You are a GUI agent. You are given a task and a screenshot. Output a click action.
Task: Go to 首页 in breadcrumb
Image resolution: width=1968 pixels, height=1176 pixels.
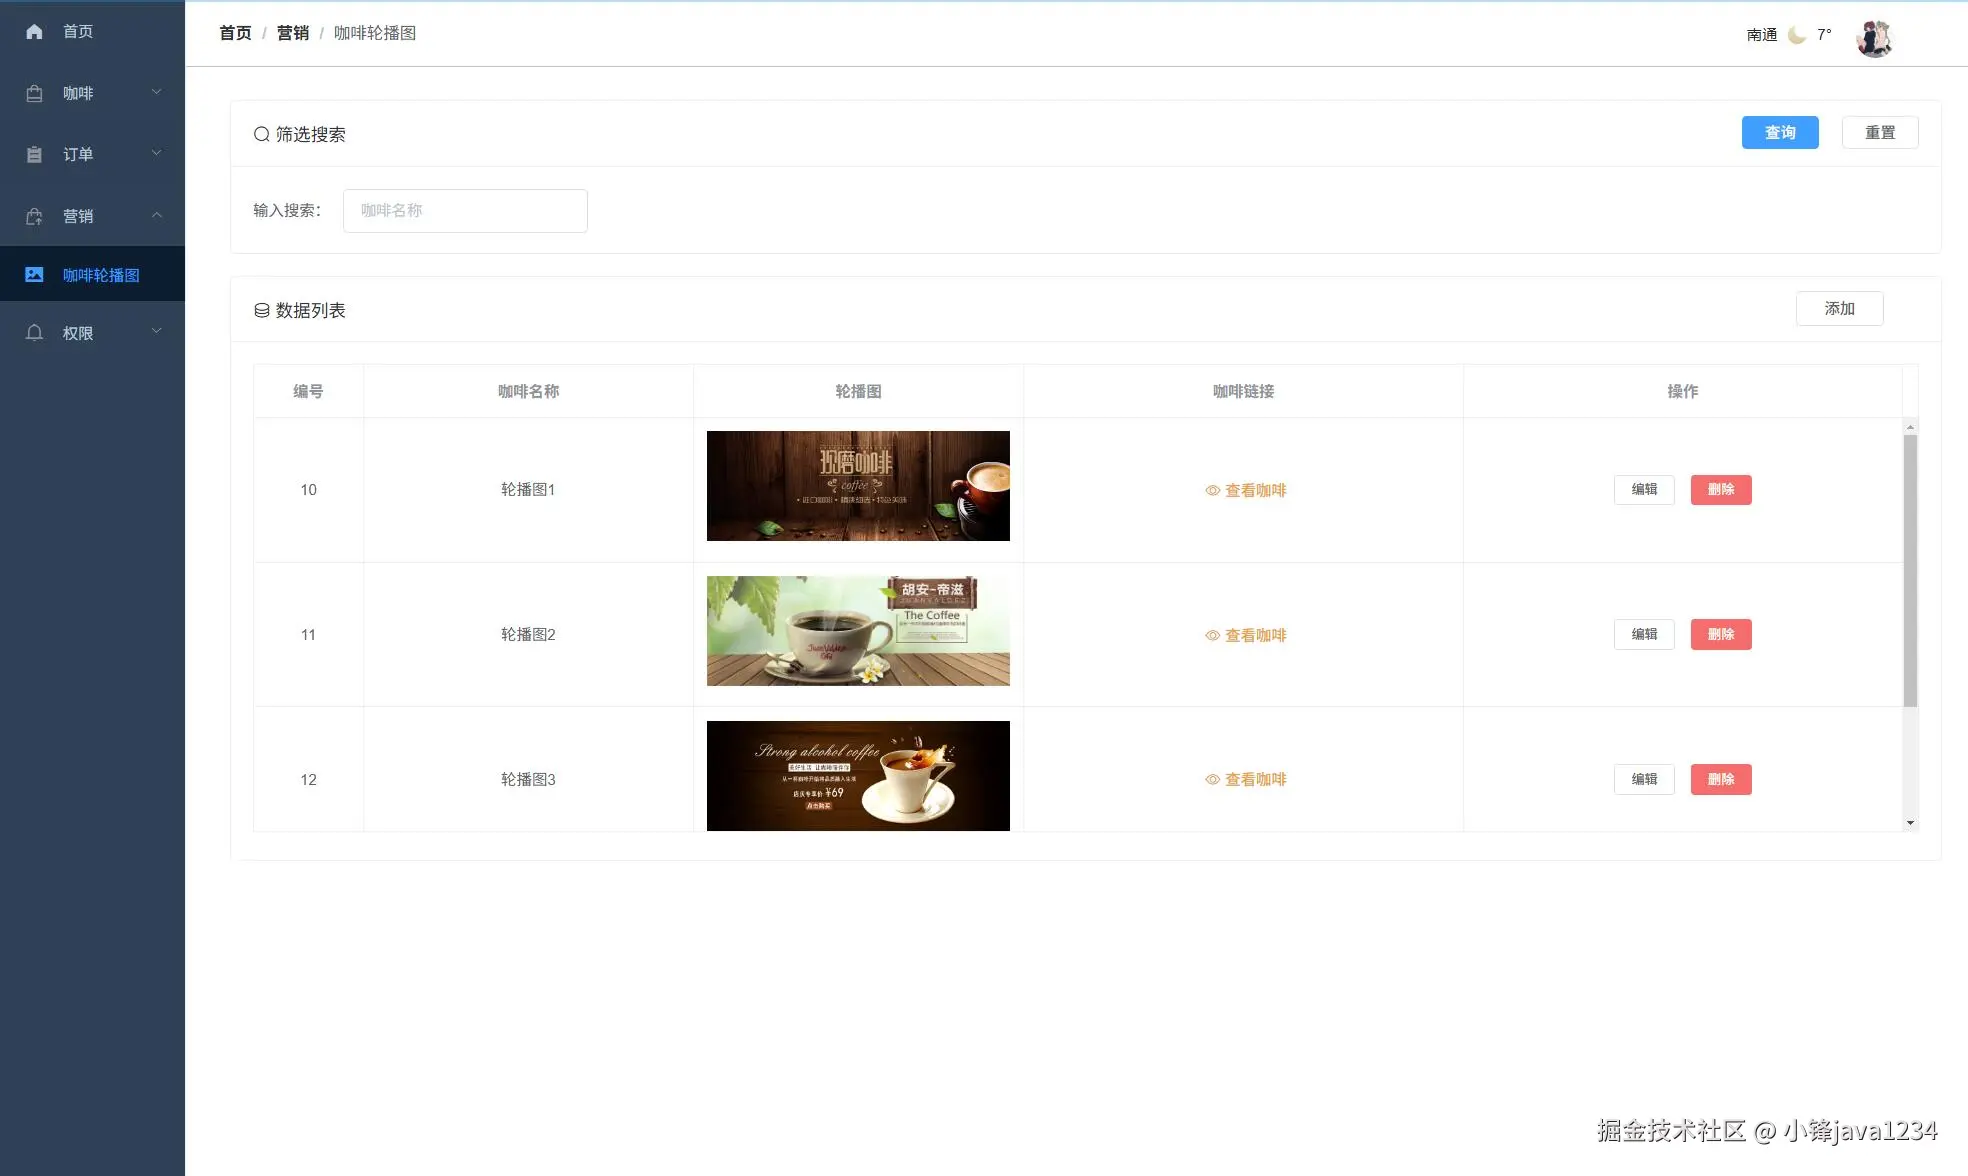[235, 33]
